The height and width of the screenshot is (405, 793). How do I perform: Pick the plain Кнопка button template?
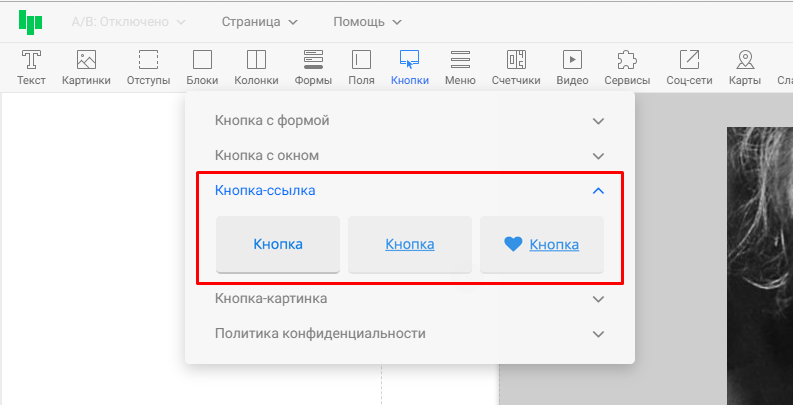278,244
